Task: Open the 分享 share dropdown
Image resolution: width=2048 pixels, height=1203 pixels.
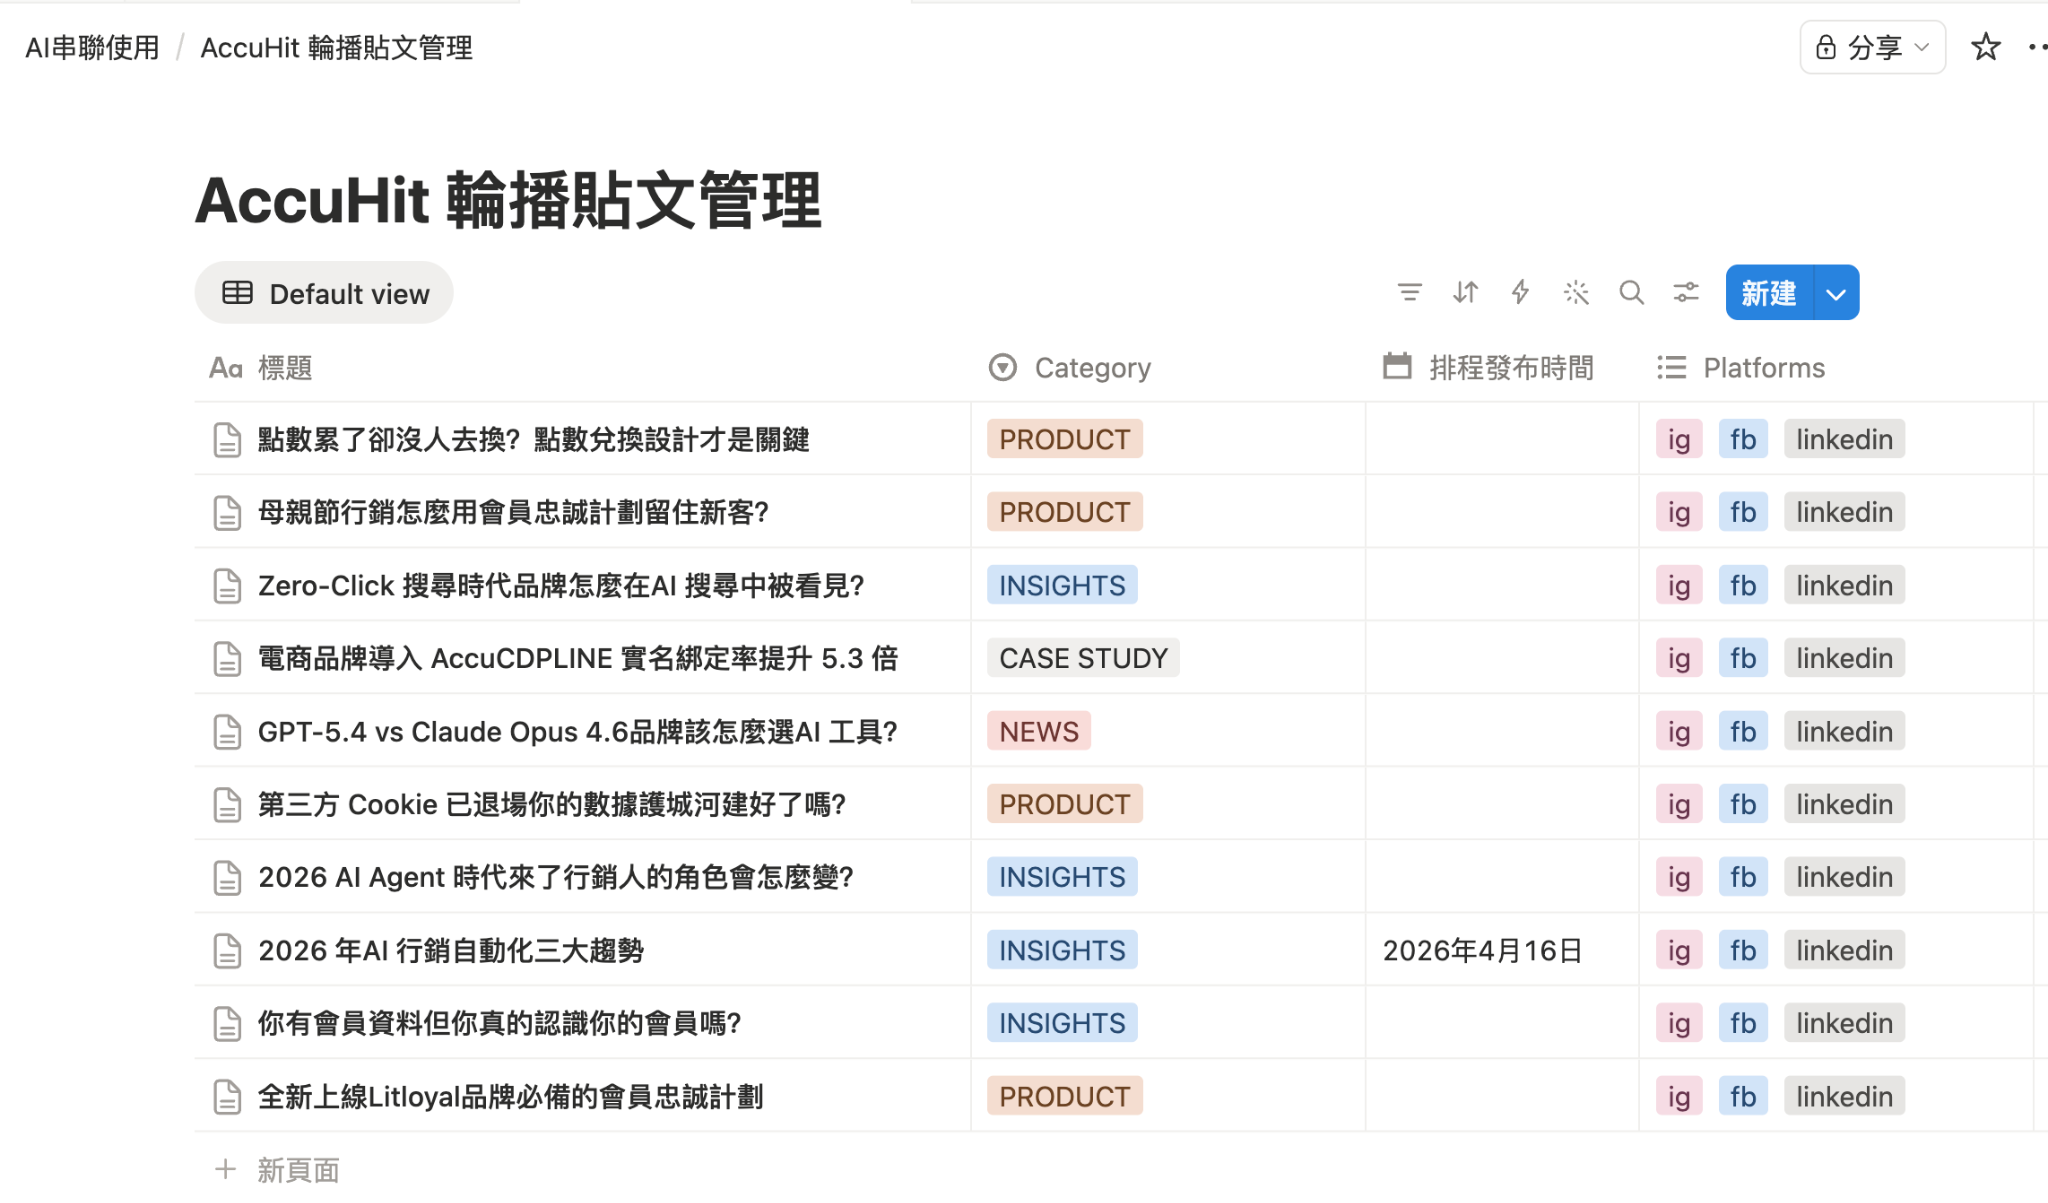Action: (x=1872, y=47)
